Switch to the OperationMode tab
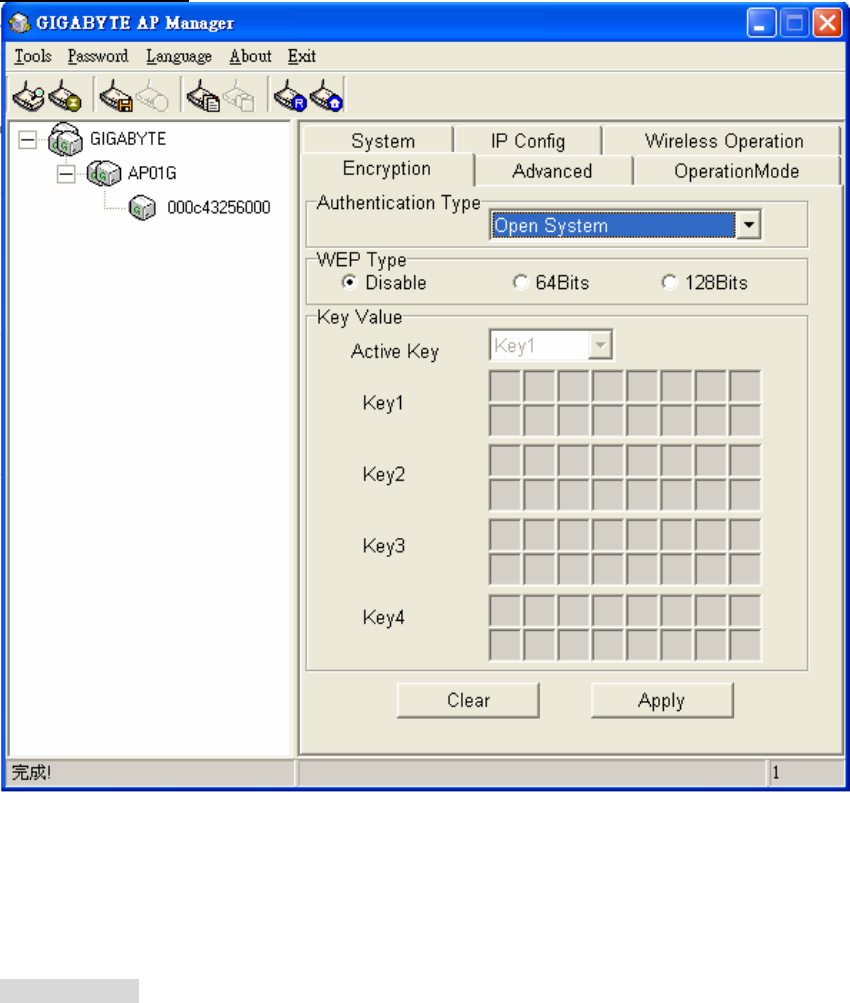This screenshot has width=850, height=1003. point(736,171)
